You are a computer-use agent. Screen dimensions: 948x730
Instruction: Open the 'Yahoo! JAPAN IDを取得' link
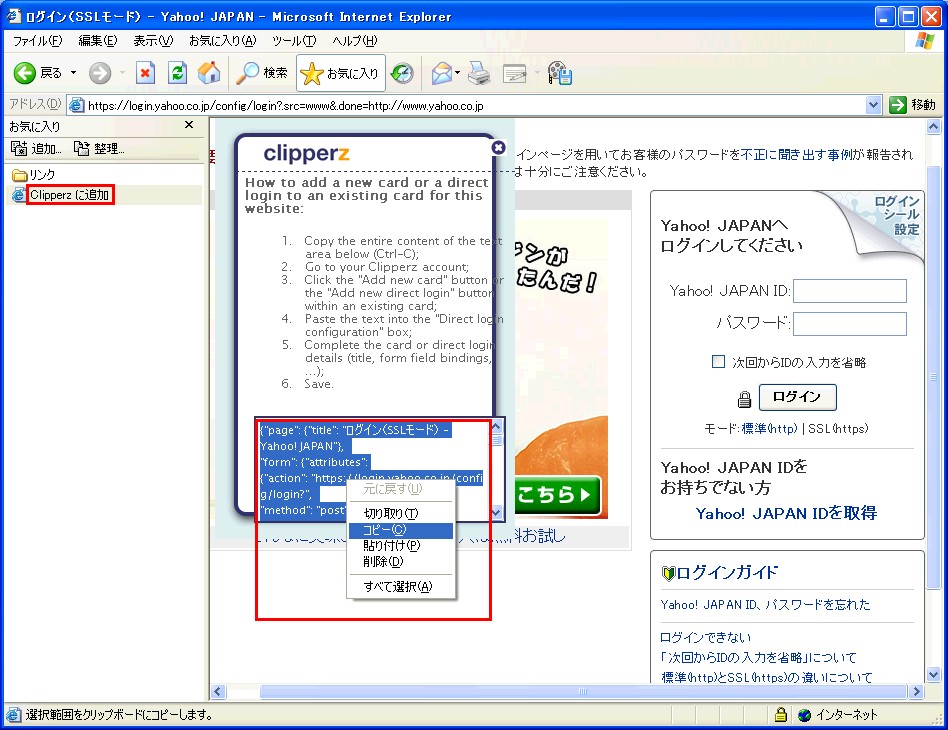click(786, 513)
